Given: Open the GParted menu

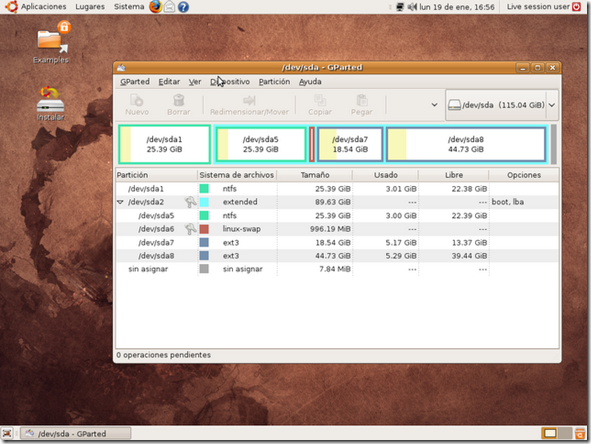Looking at the screenshot, I should (x=135, y=82).
